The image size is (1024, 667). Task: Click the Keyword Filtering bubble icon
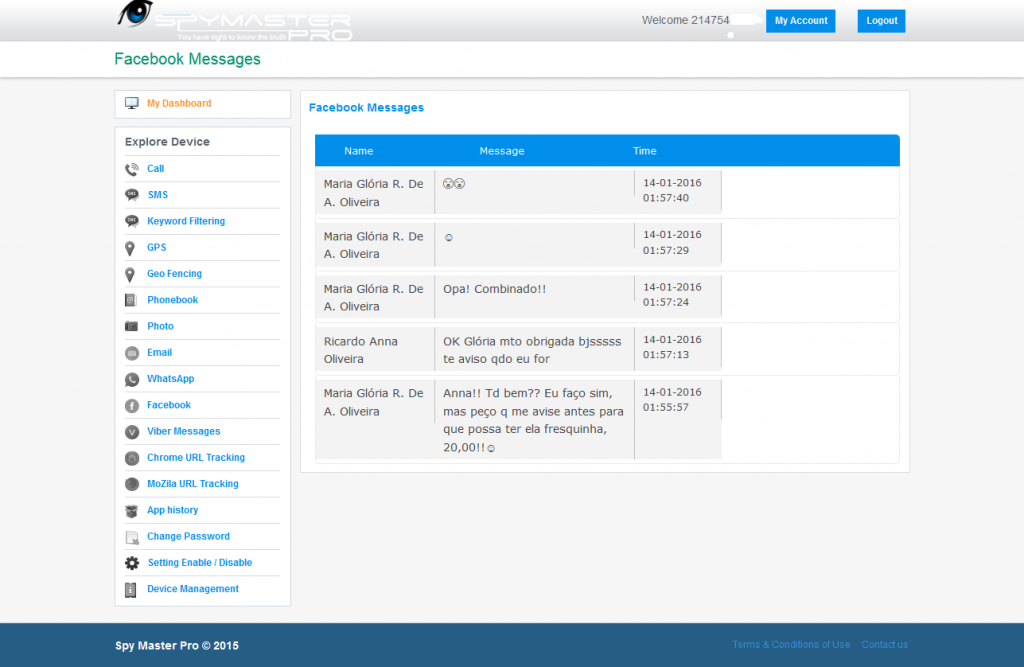[132, 221]
